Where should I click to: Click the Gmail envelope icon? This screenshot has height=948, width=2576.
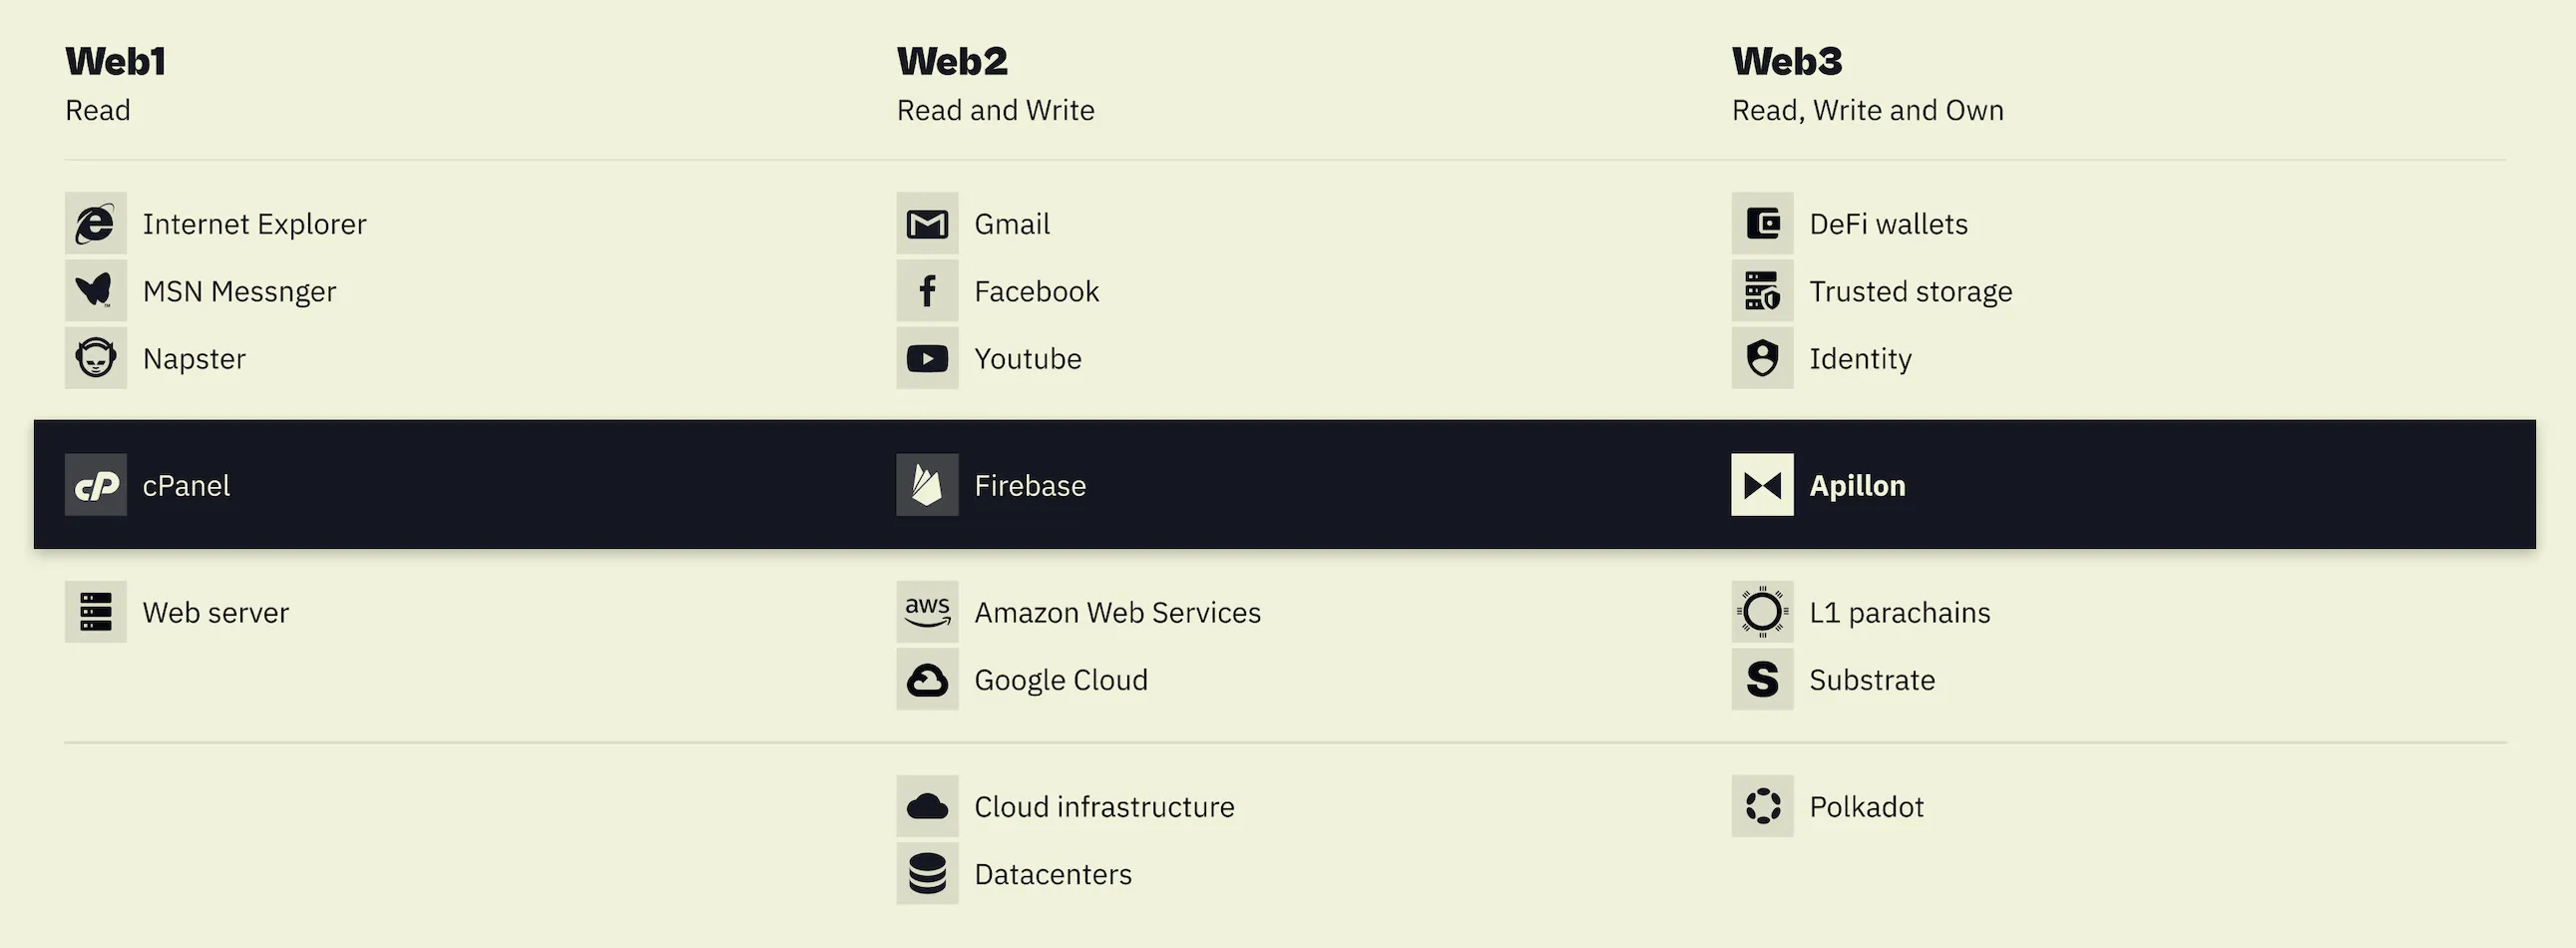pyautogui.click(x=927, y=223)
